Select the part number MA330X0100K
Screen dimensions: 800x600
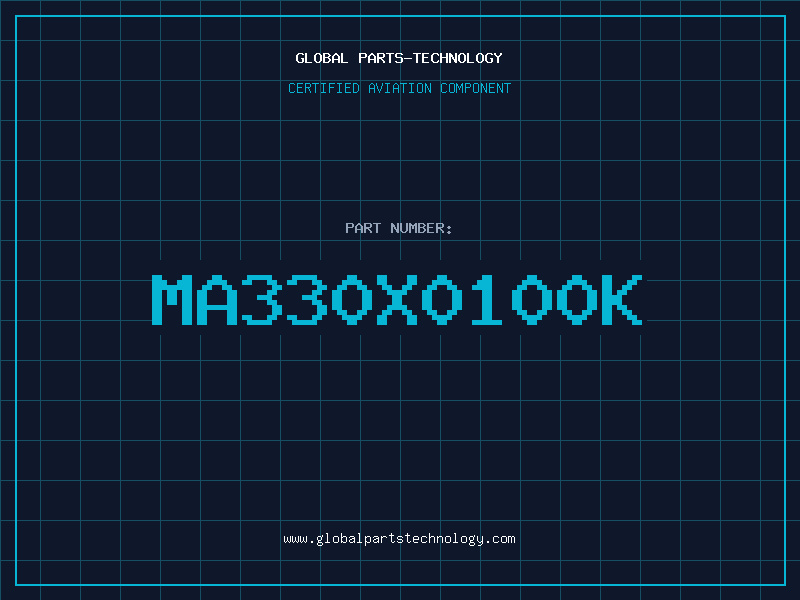coord(397,299)
